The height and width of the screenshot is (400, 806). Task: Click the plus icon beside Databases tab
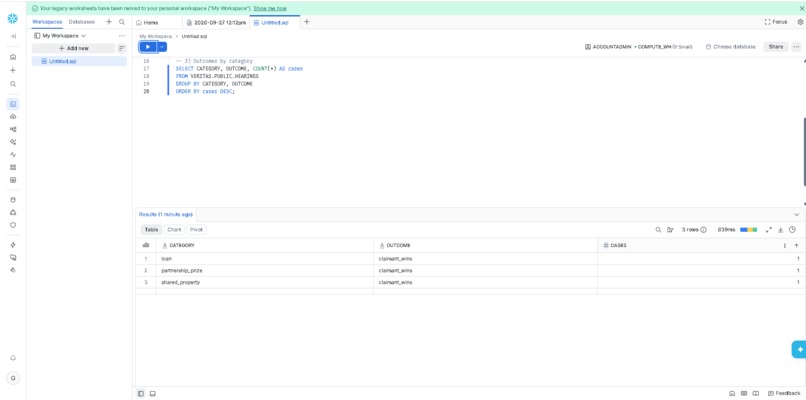pyautogui.click(x=108, y=22)
